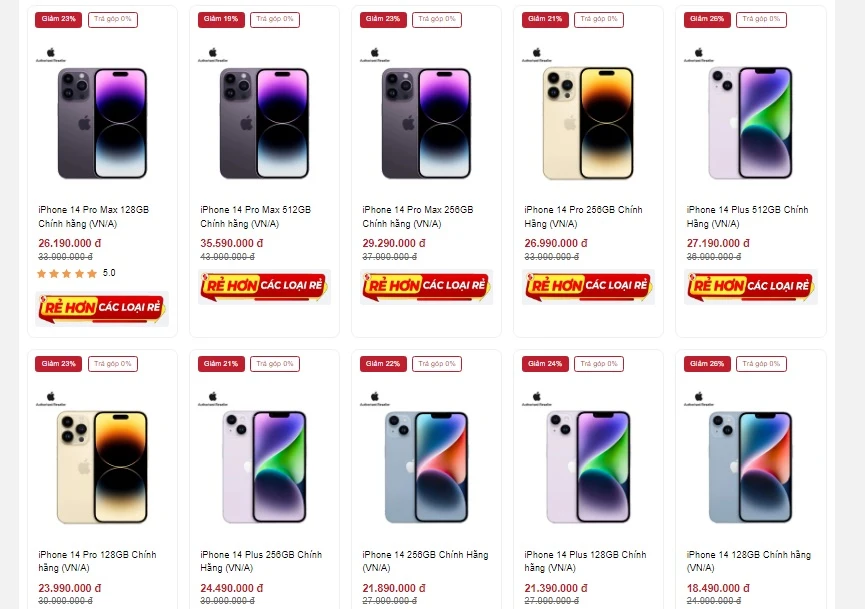Click Giảm 19% discount badge on iPhone 14 Pro Max 512GB
This screenshot has height=609, width=865.
(220, 18)
